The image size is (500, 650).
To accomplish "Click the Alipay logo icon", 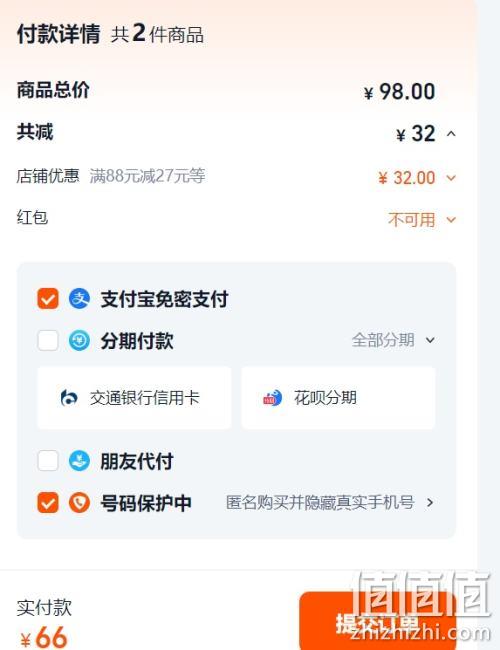I will tap(79, 298).
